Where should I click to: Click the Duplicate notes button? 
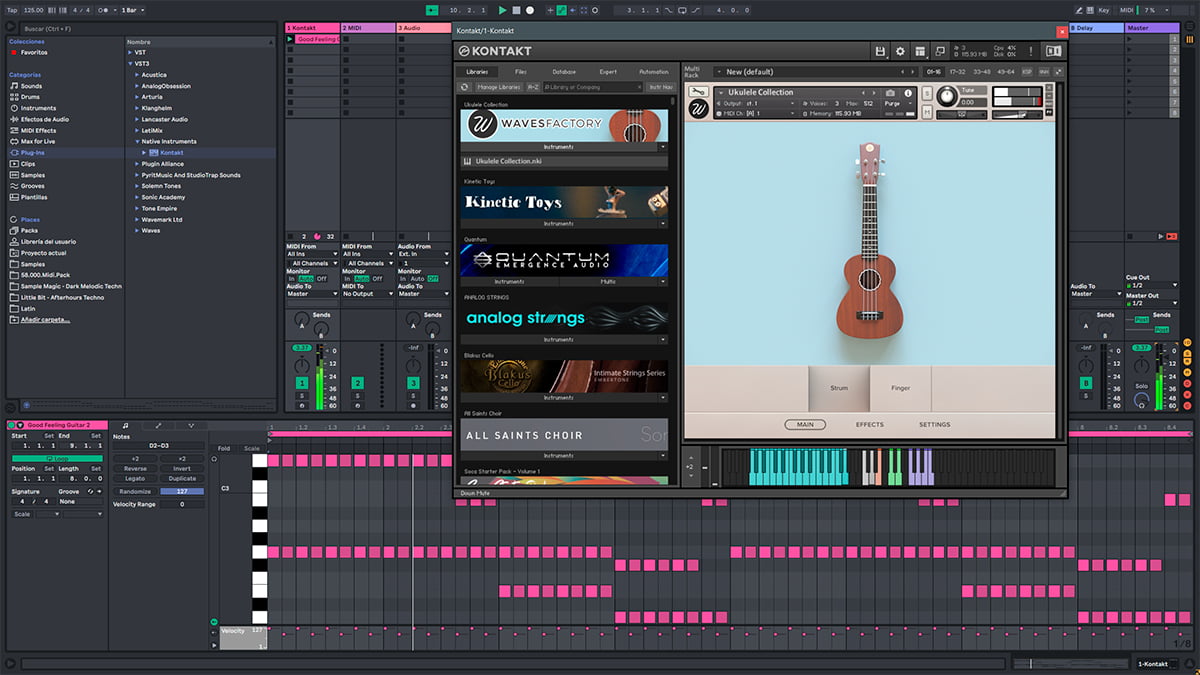(182, 479)
